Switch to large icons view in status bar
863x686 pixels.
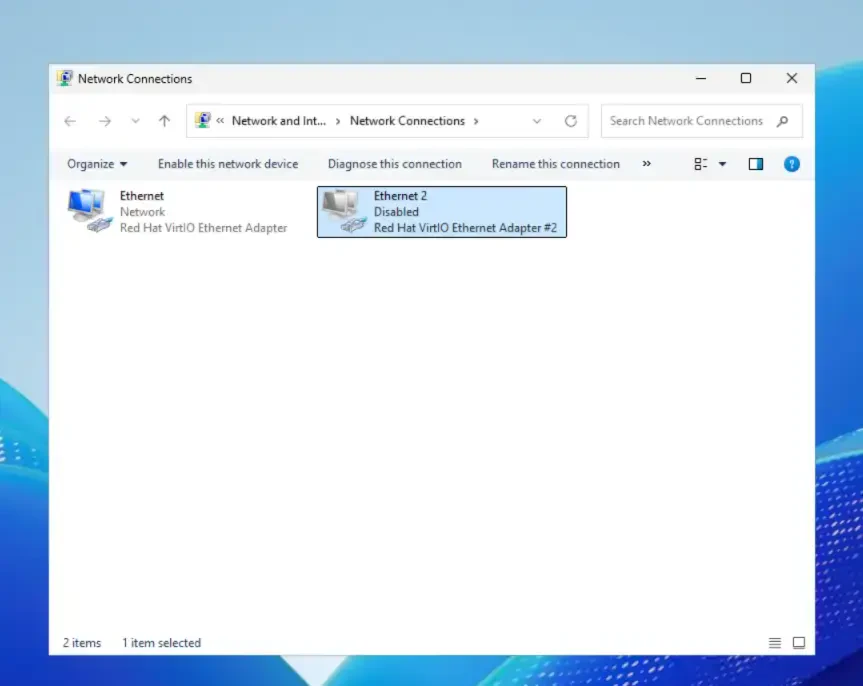pyautogui.click(x=799, y=643)
